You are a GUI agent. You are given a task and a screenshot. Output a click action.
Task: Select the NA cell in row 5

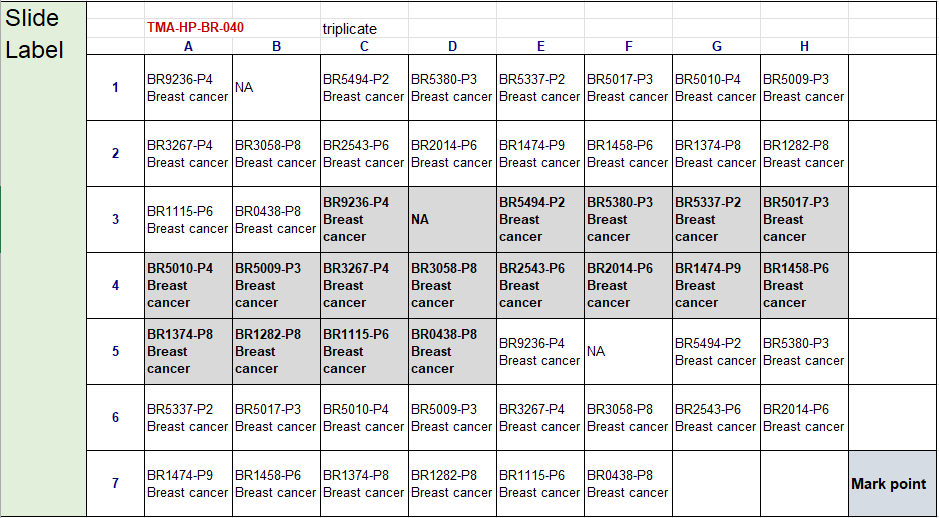point(628,351)
